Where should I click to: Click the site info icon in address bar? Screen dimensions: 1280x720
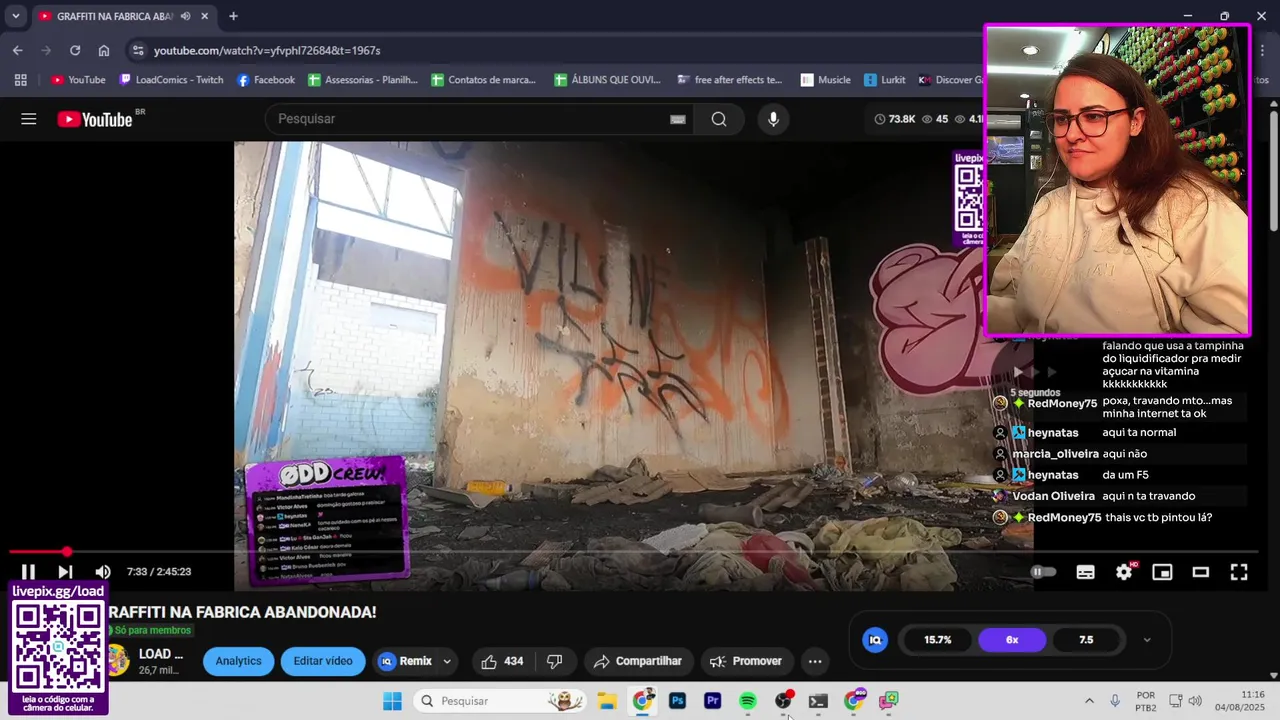(138, 50)
